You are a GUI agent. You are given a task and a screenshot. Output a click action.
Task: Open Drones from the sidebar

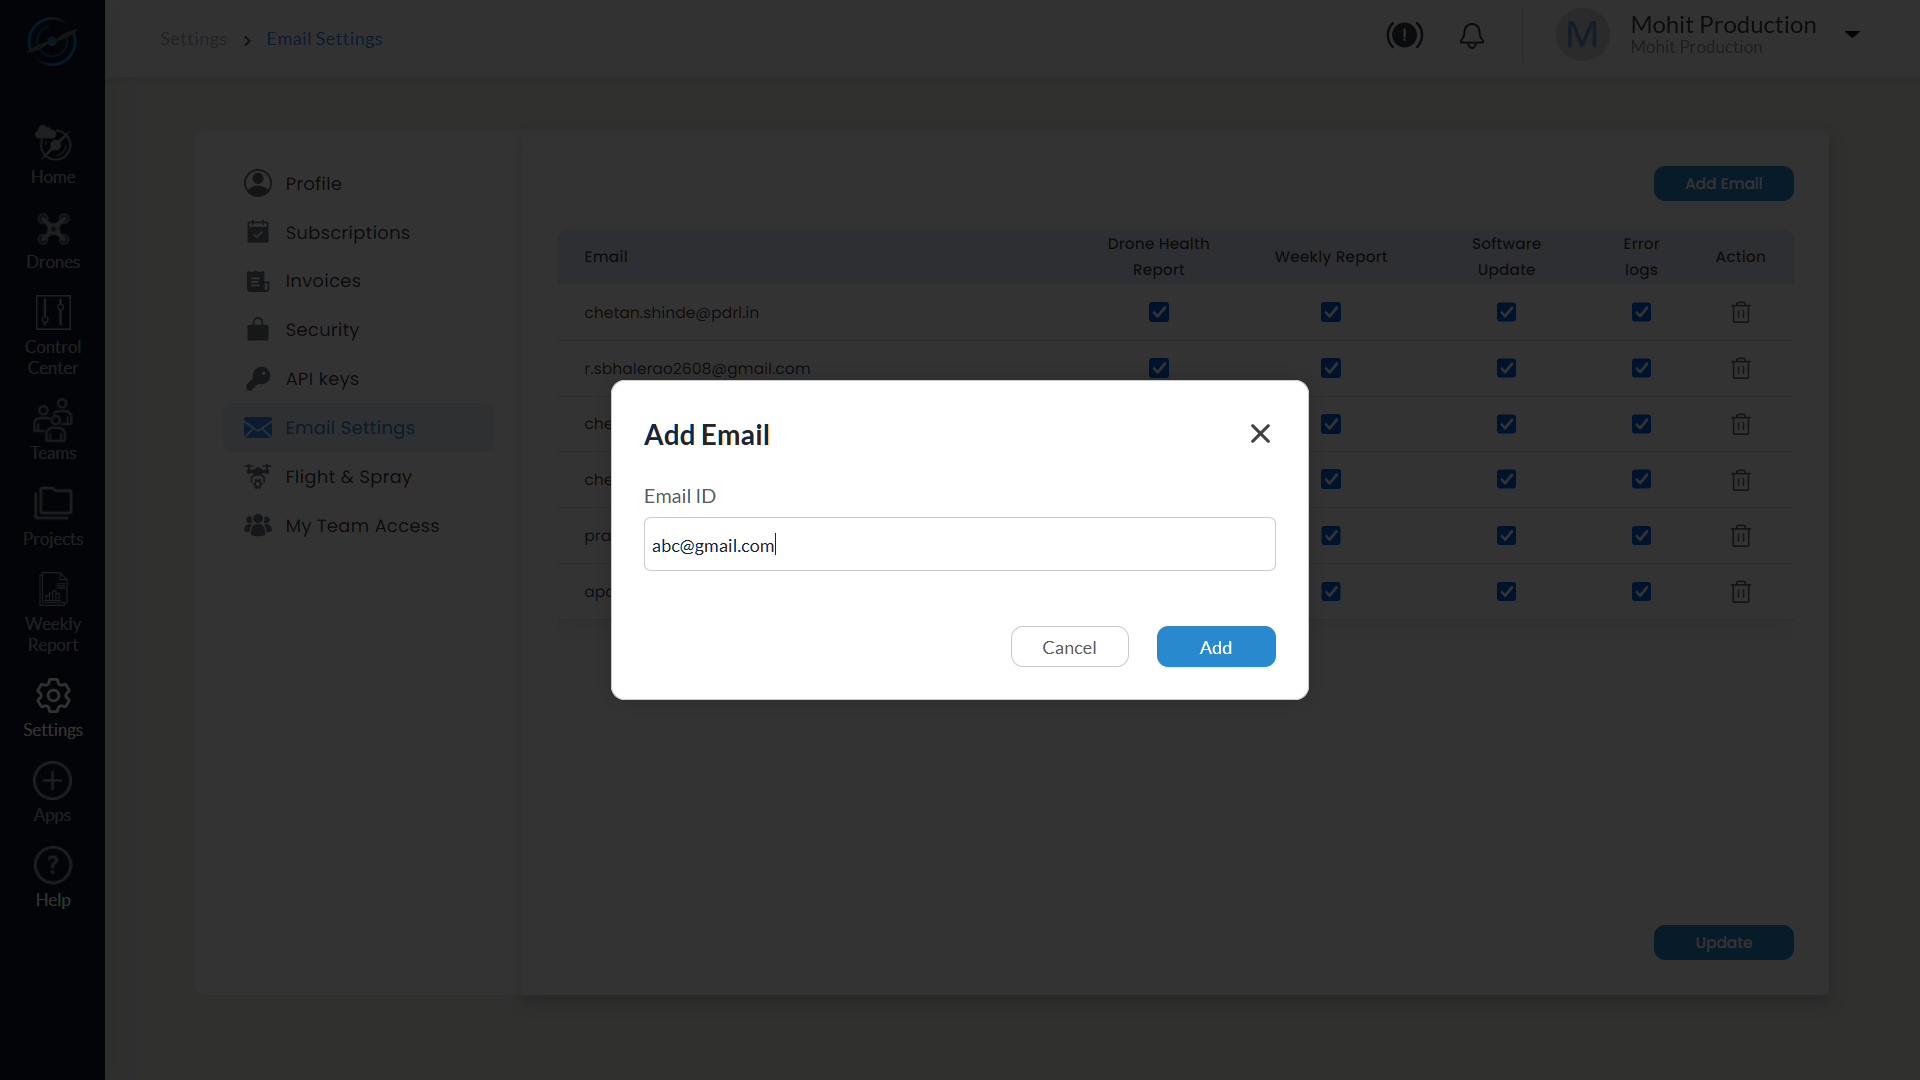[x=53, y=241]
